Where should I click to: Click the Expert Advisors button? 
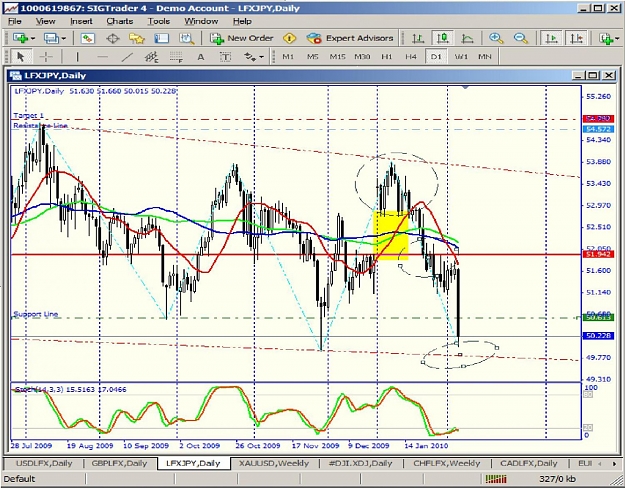coord(350,38)
